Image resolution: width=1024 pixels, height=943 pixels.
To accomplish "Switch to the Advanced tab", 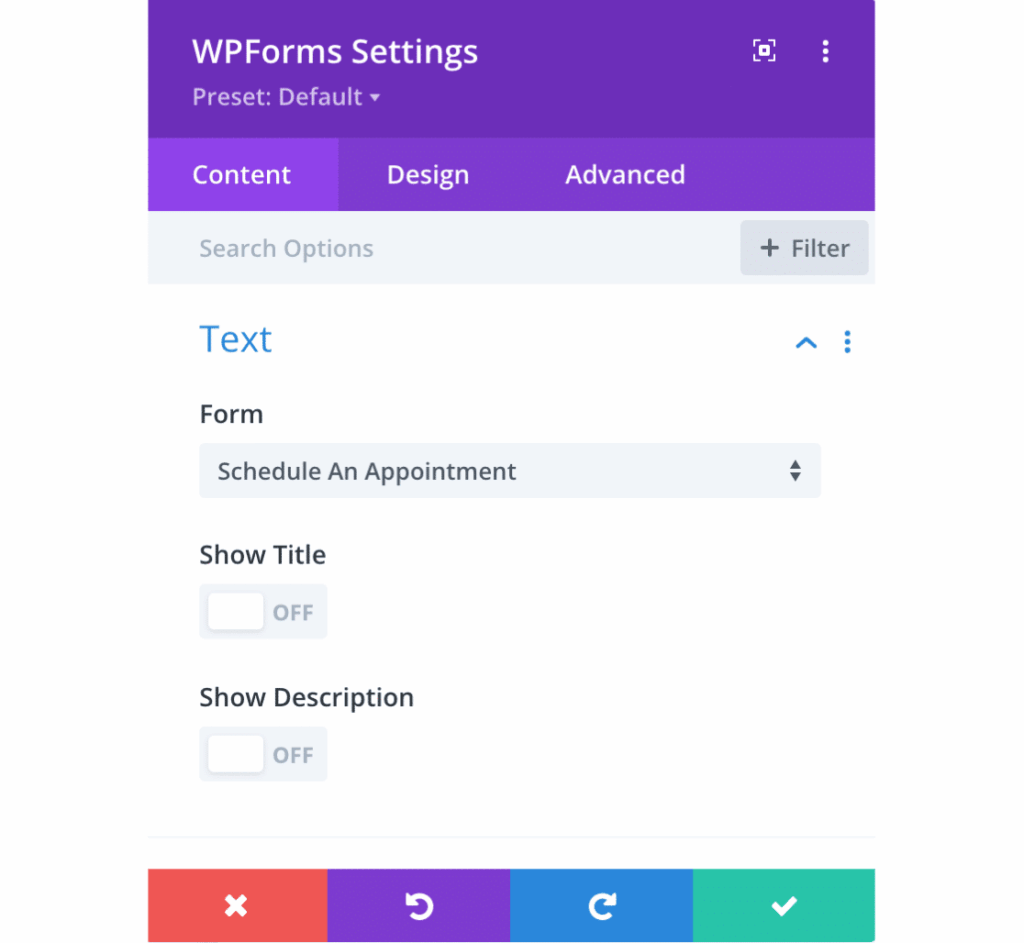I will (625, 174).
